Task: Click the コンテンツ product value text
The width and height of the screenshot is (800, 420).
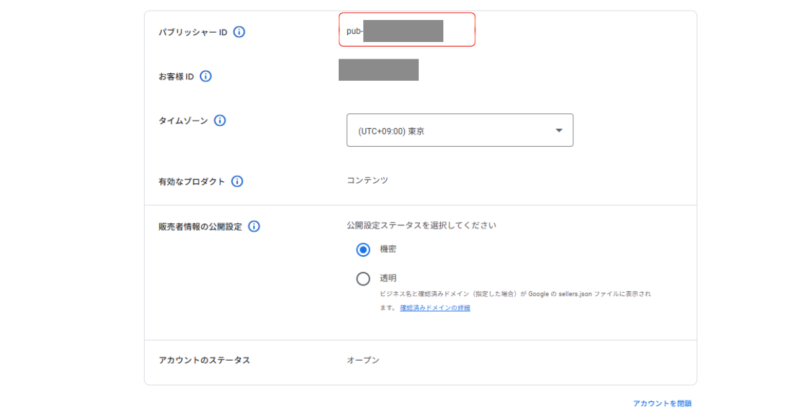Action: [367, 181]
